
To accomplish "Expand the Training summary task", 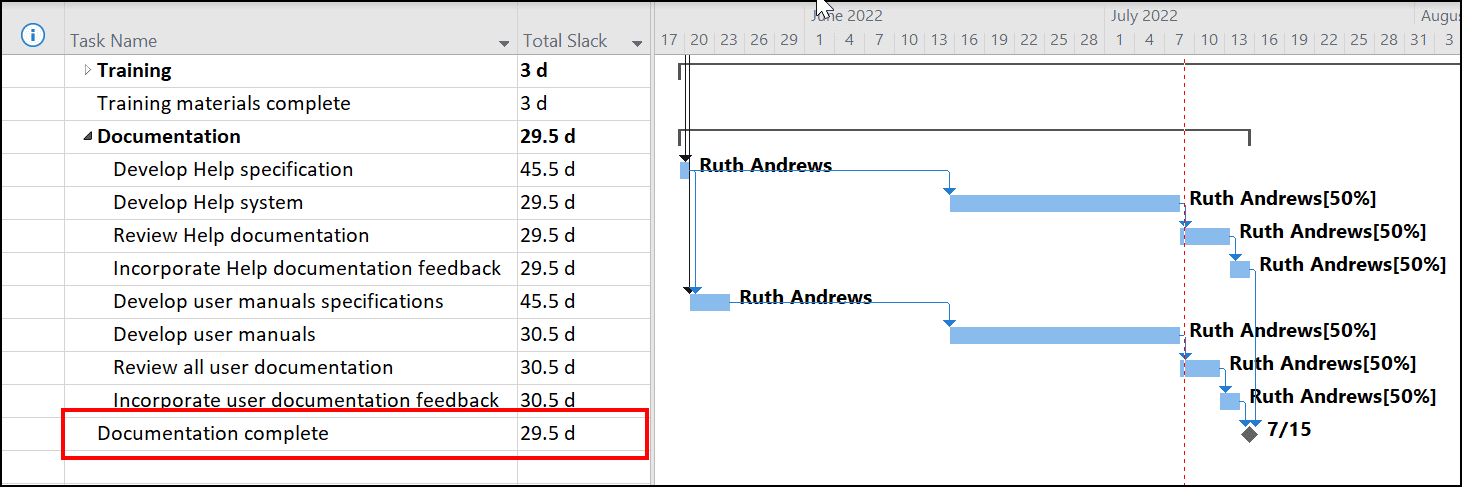I will [x=87, y=70].
